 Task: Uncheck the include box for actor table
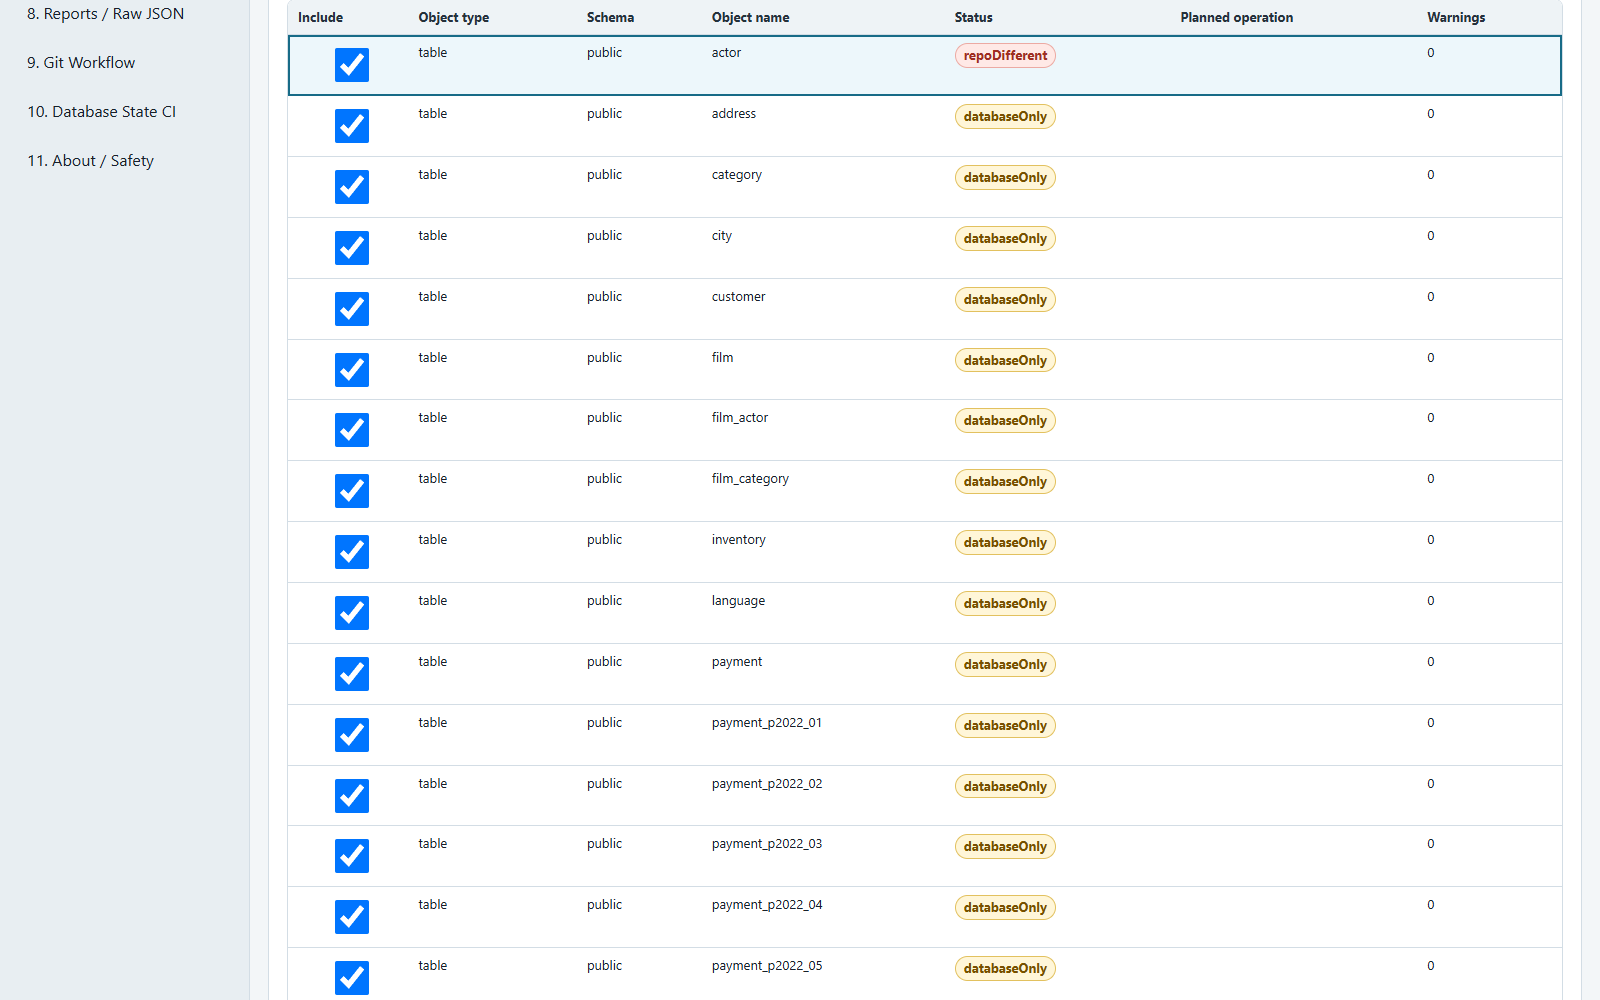[352, 65]
